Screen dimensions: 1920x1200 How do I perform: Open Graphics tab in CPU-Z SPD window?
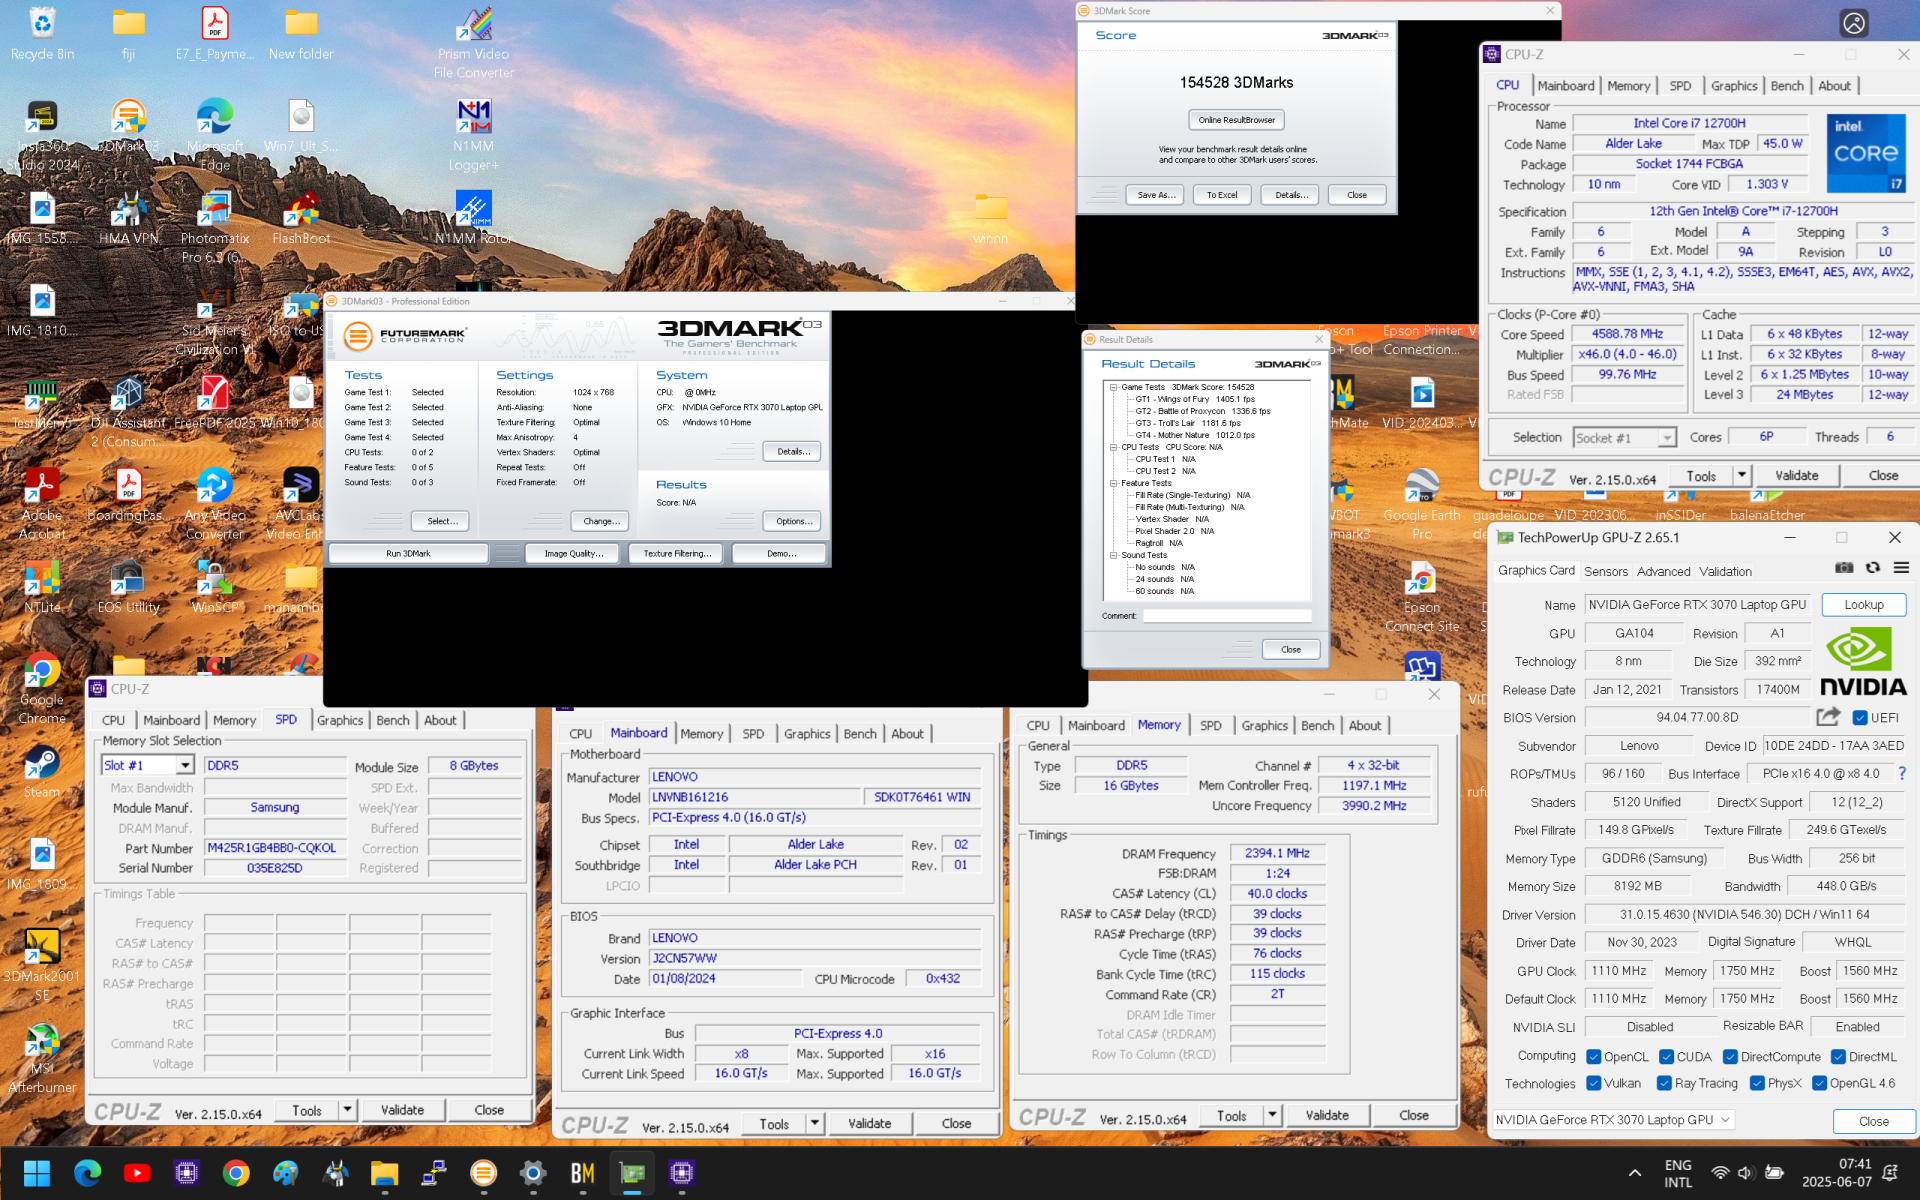340,720
